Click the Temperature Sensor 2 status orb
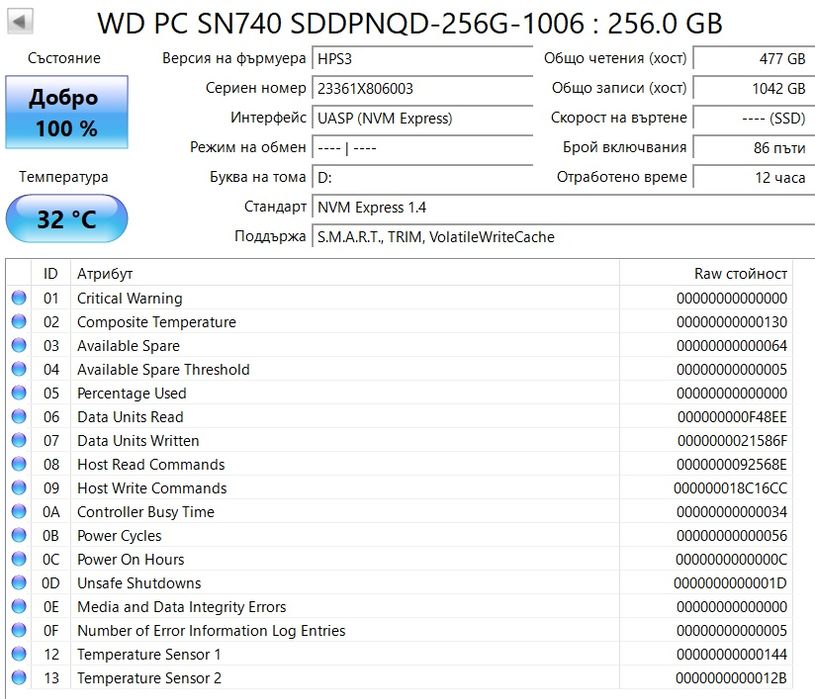This screenshot has width=815, height=699. (x=19, y=678)
